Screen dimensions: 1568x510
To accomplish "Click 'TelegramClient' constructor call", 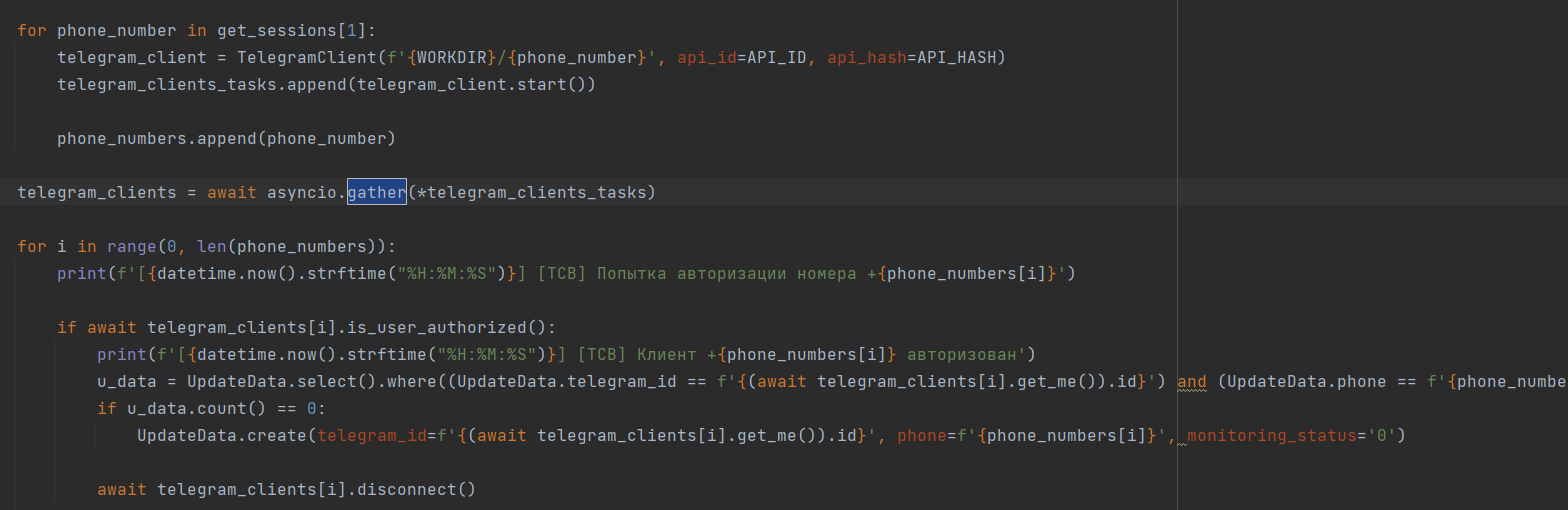I will [x=307, y=58].
